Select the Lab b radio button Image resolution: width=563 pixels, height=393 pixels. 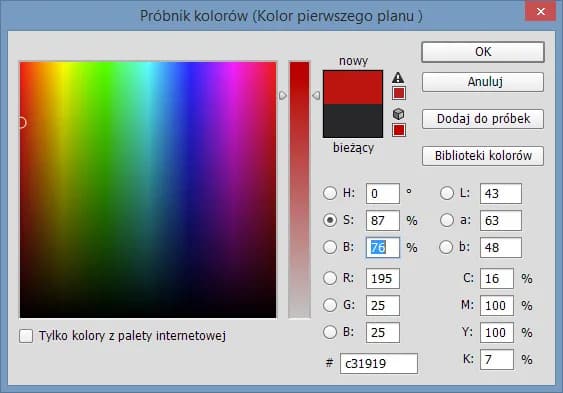(446, 247)
